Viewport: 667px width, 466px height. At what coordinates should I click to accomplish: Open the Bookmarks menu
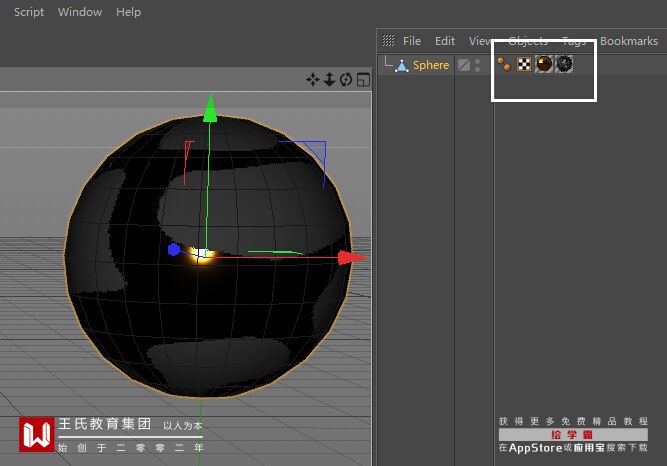coord(629,41)
